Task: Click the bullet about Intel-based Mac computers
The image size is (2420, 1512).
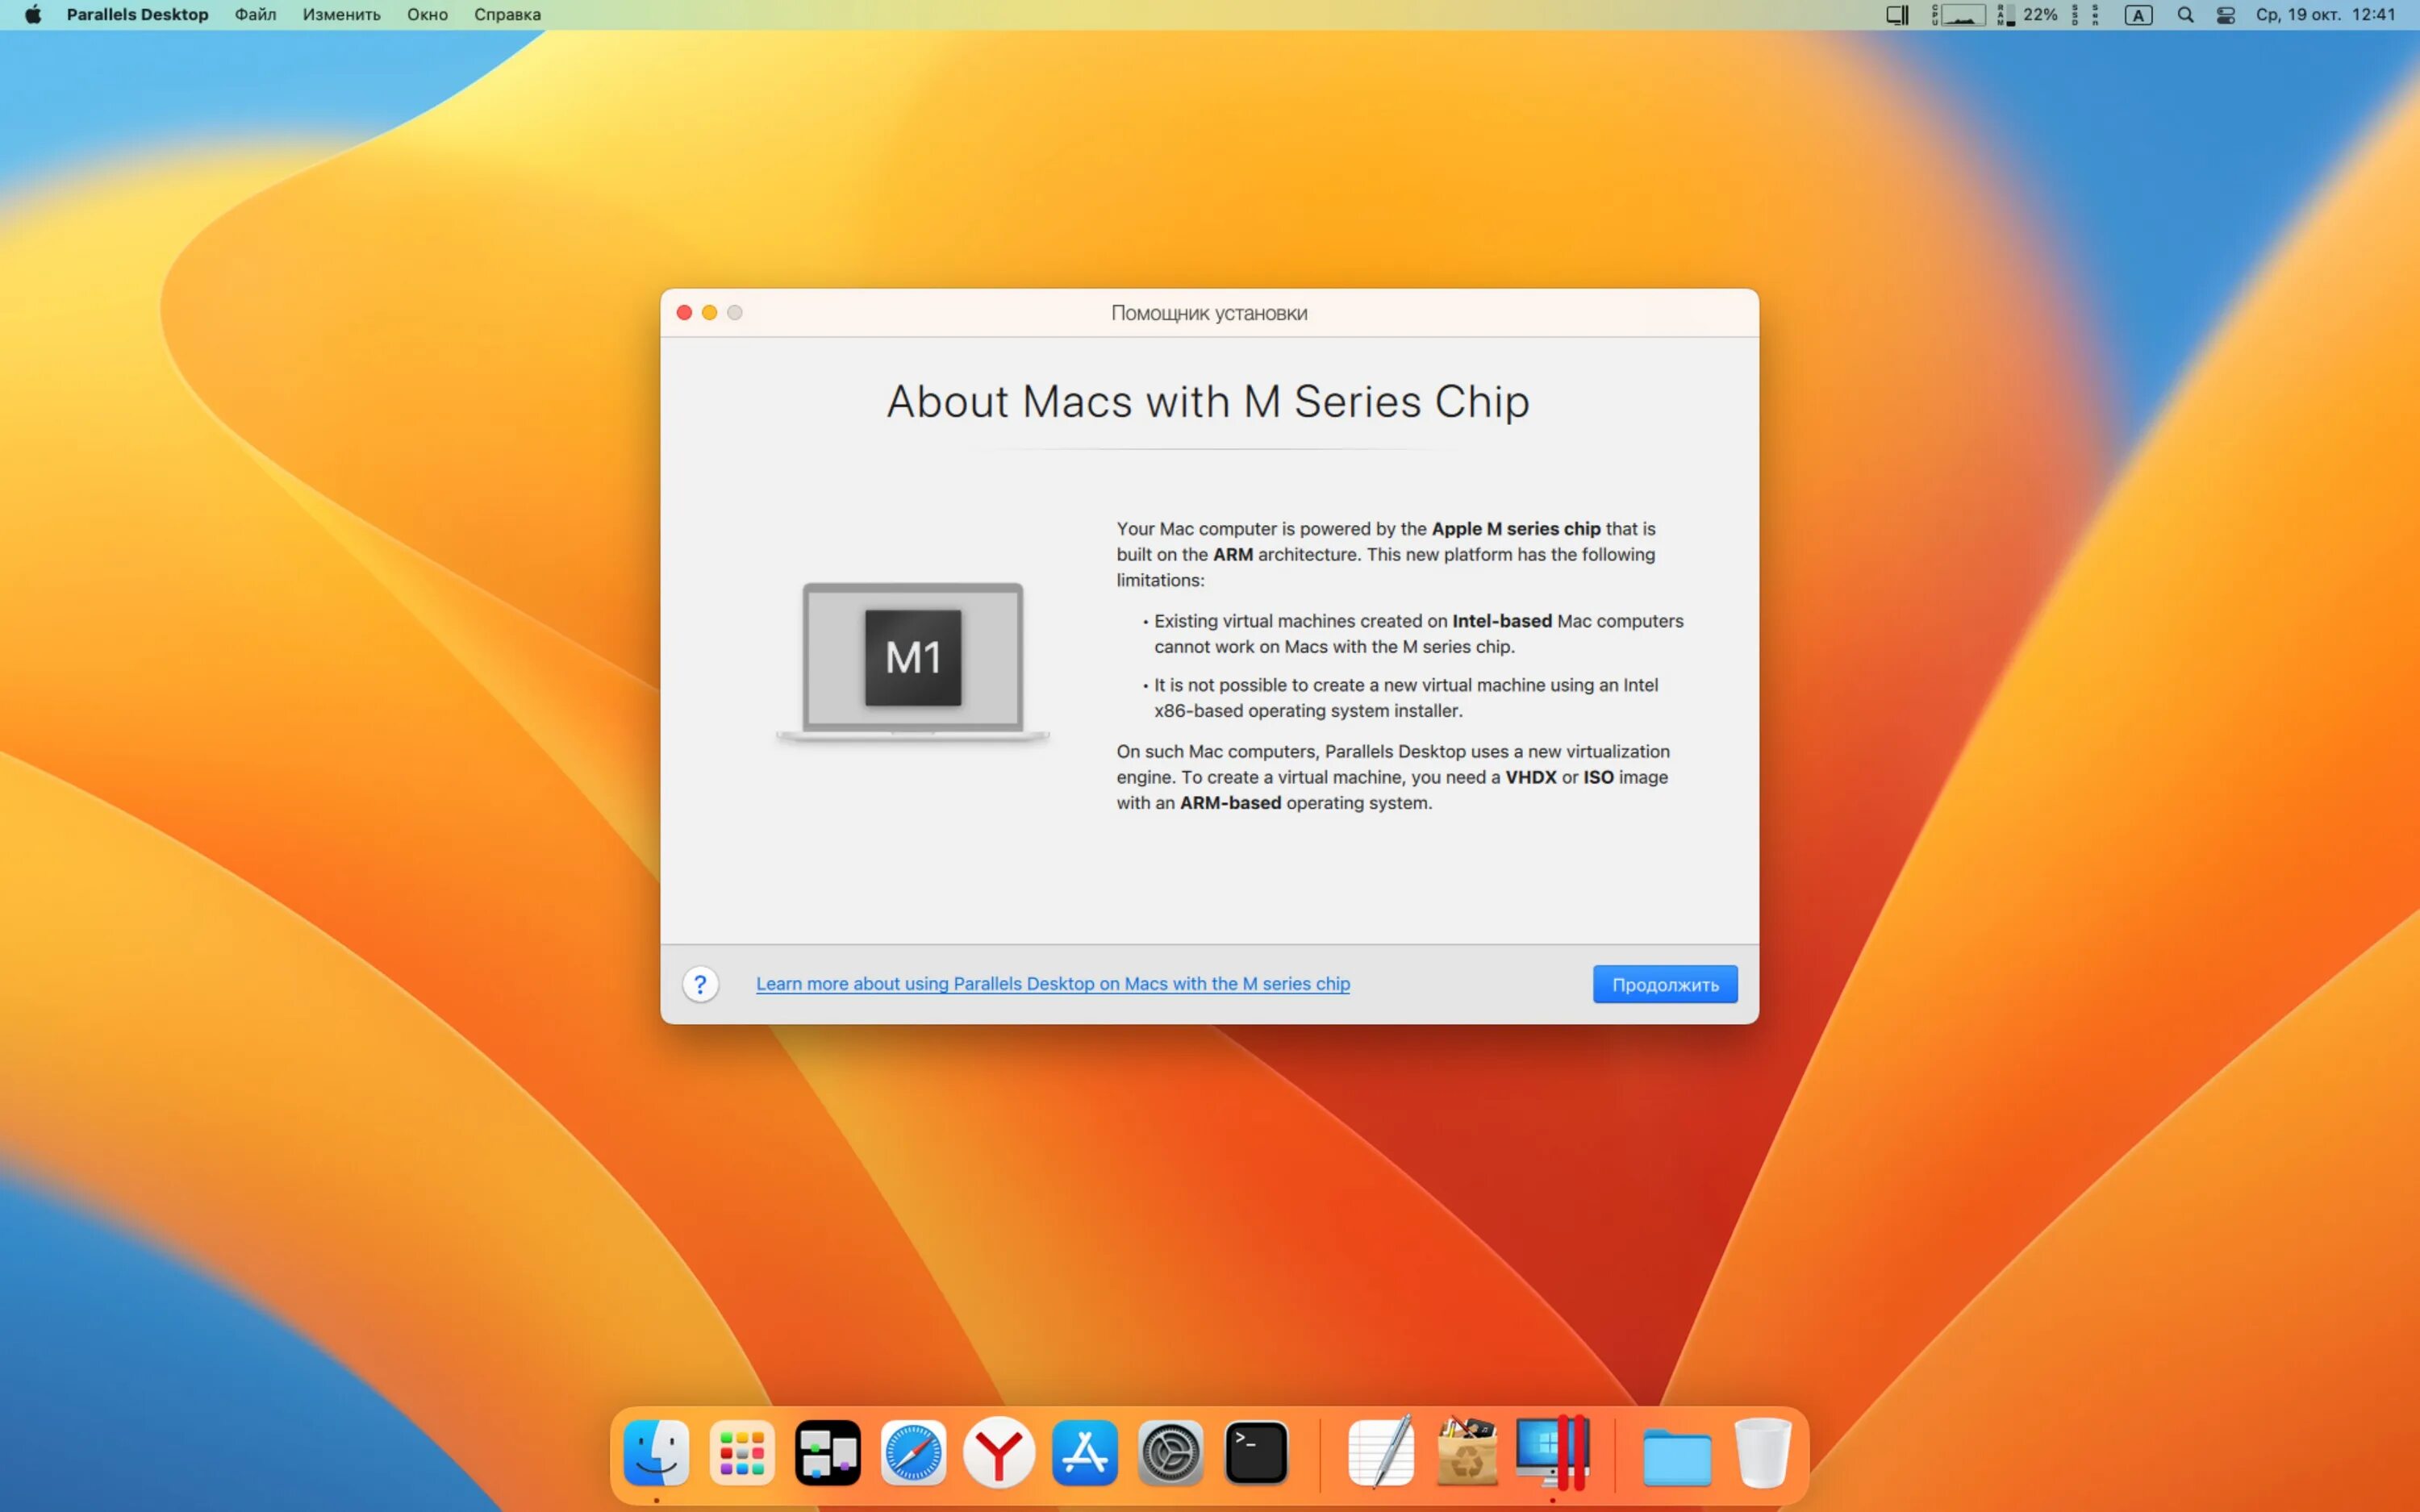Action: 1414,634
